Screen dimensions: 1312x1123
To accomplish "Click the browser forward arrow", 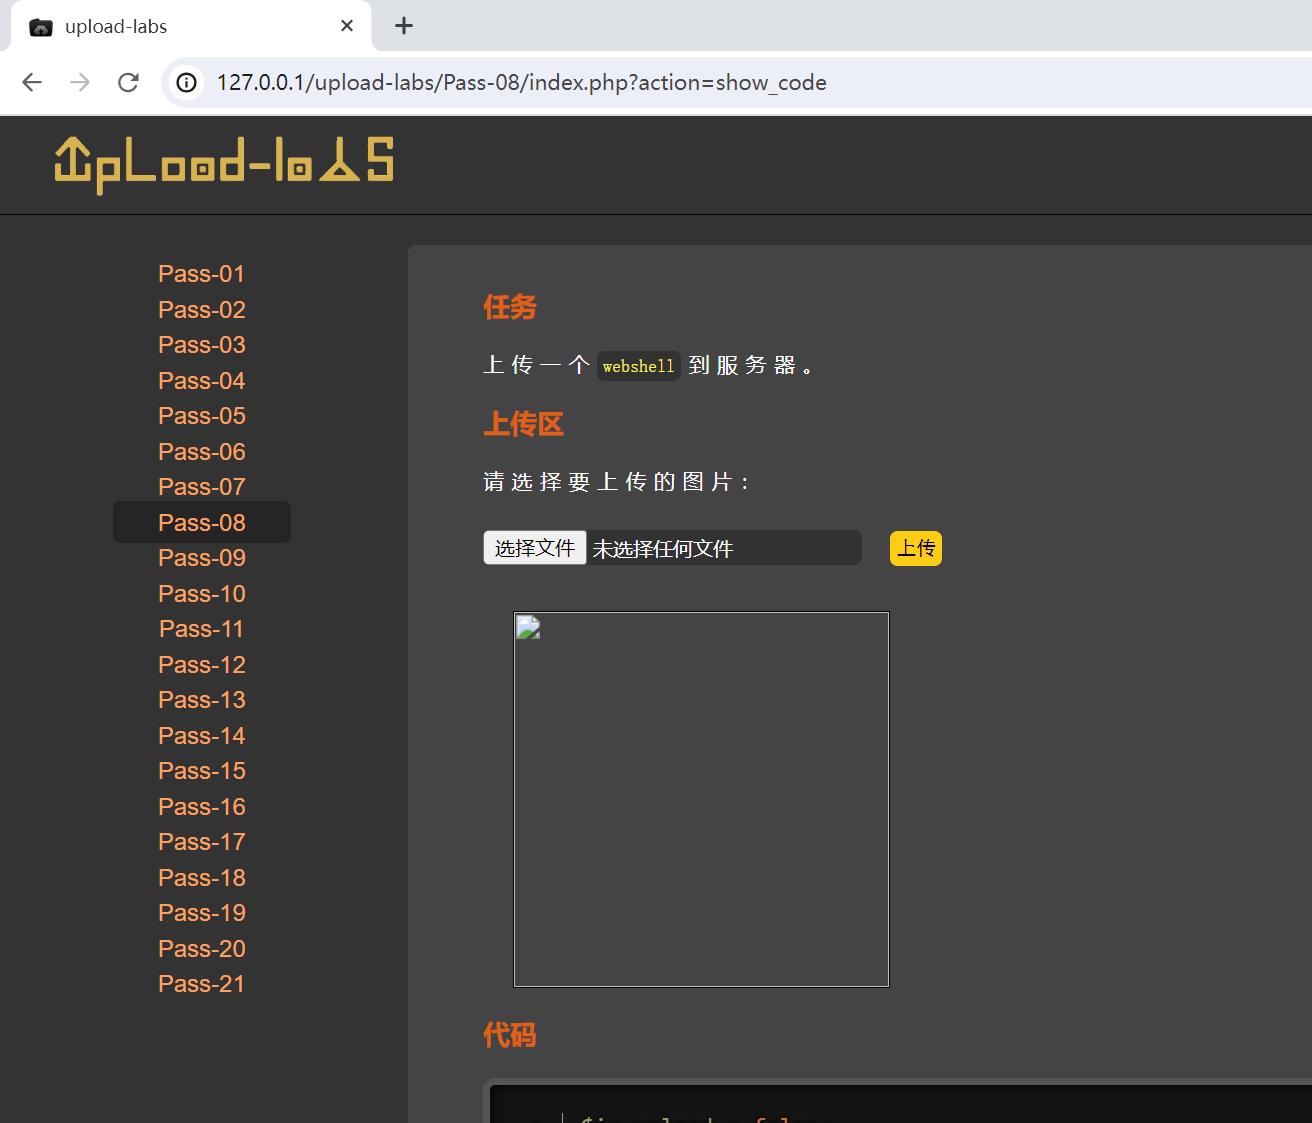I will pyautogui.click(x=80, y=82).
